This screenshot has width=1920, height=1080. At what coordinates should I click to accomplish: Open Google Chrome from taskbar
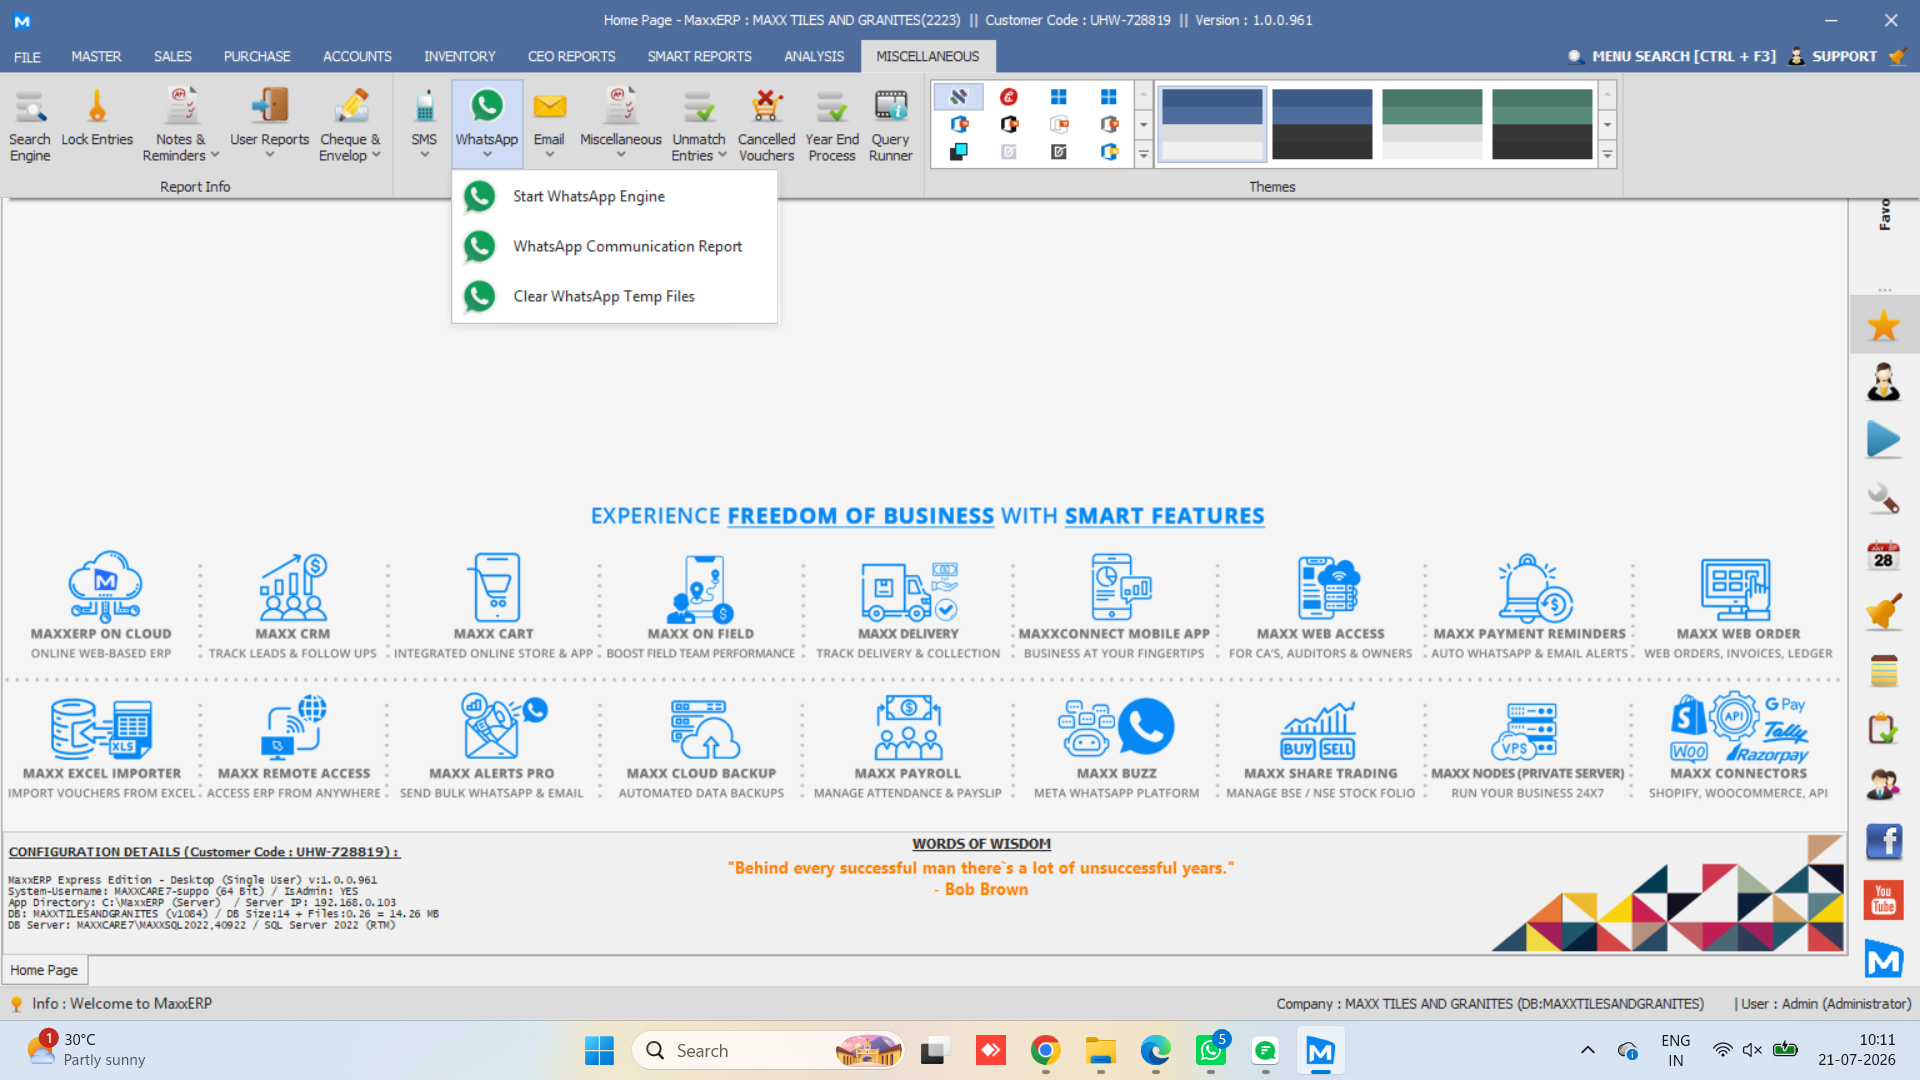(1045, 1050)
